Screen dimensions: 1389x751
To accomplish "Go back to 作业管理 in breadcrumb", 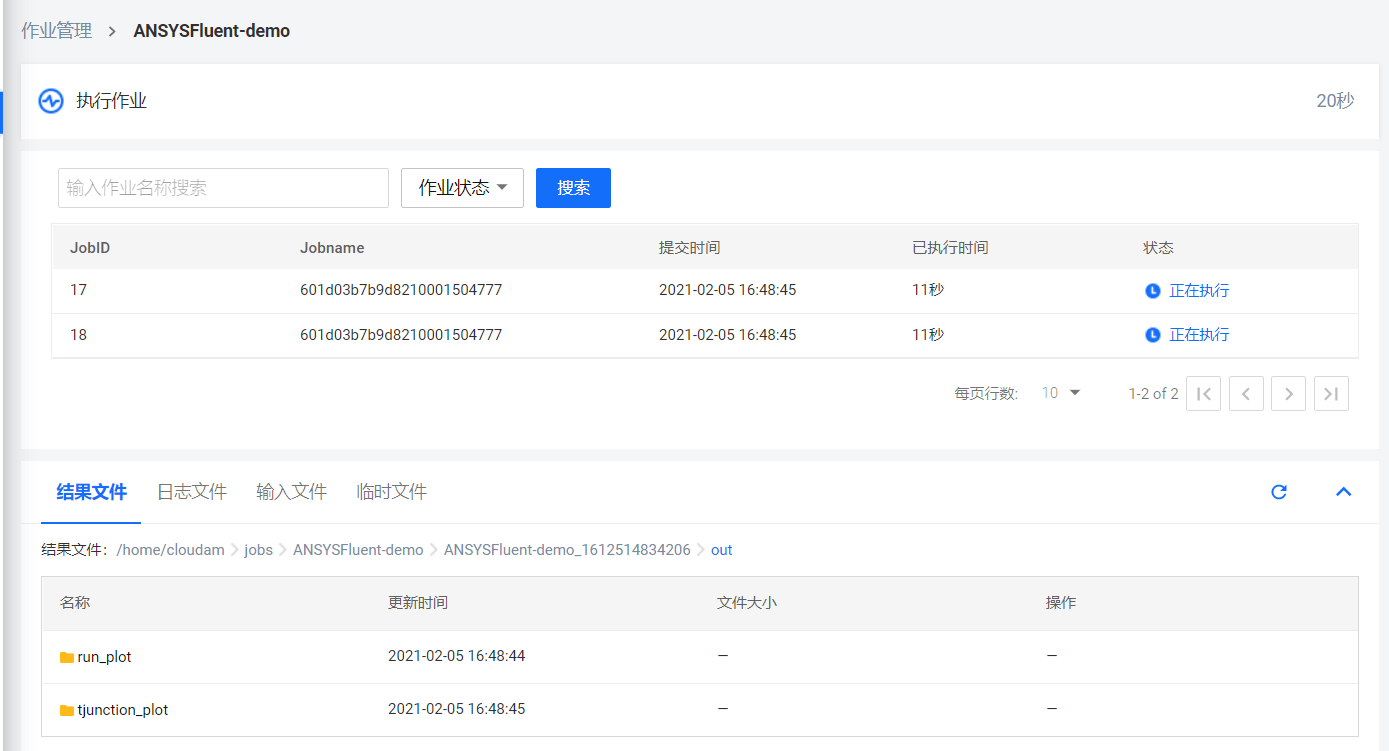I will 56,31.
